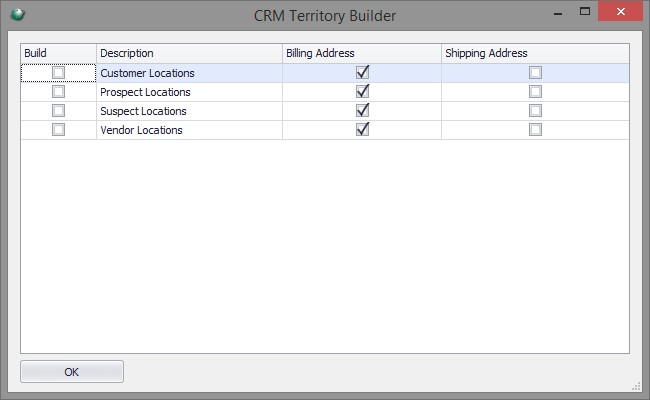Minimize the CRM Territory Builder window
The image size is (650, 400).
558,12
